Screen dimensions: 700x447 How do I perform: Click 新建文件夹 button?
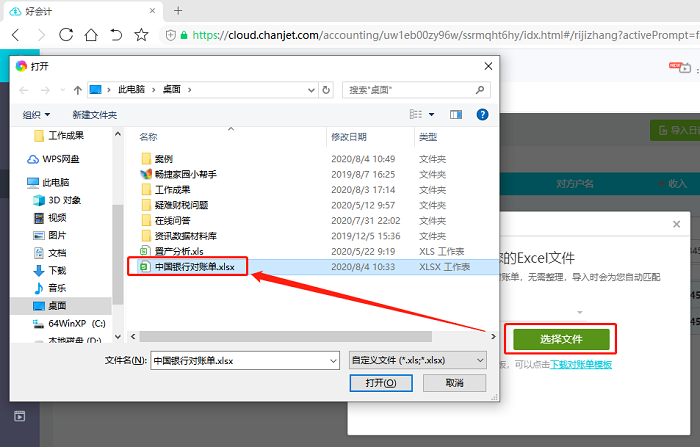click(95, 115)
